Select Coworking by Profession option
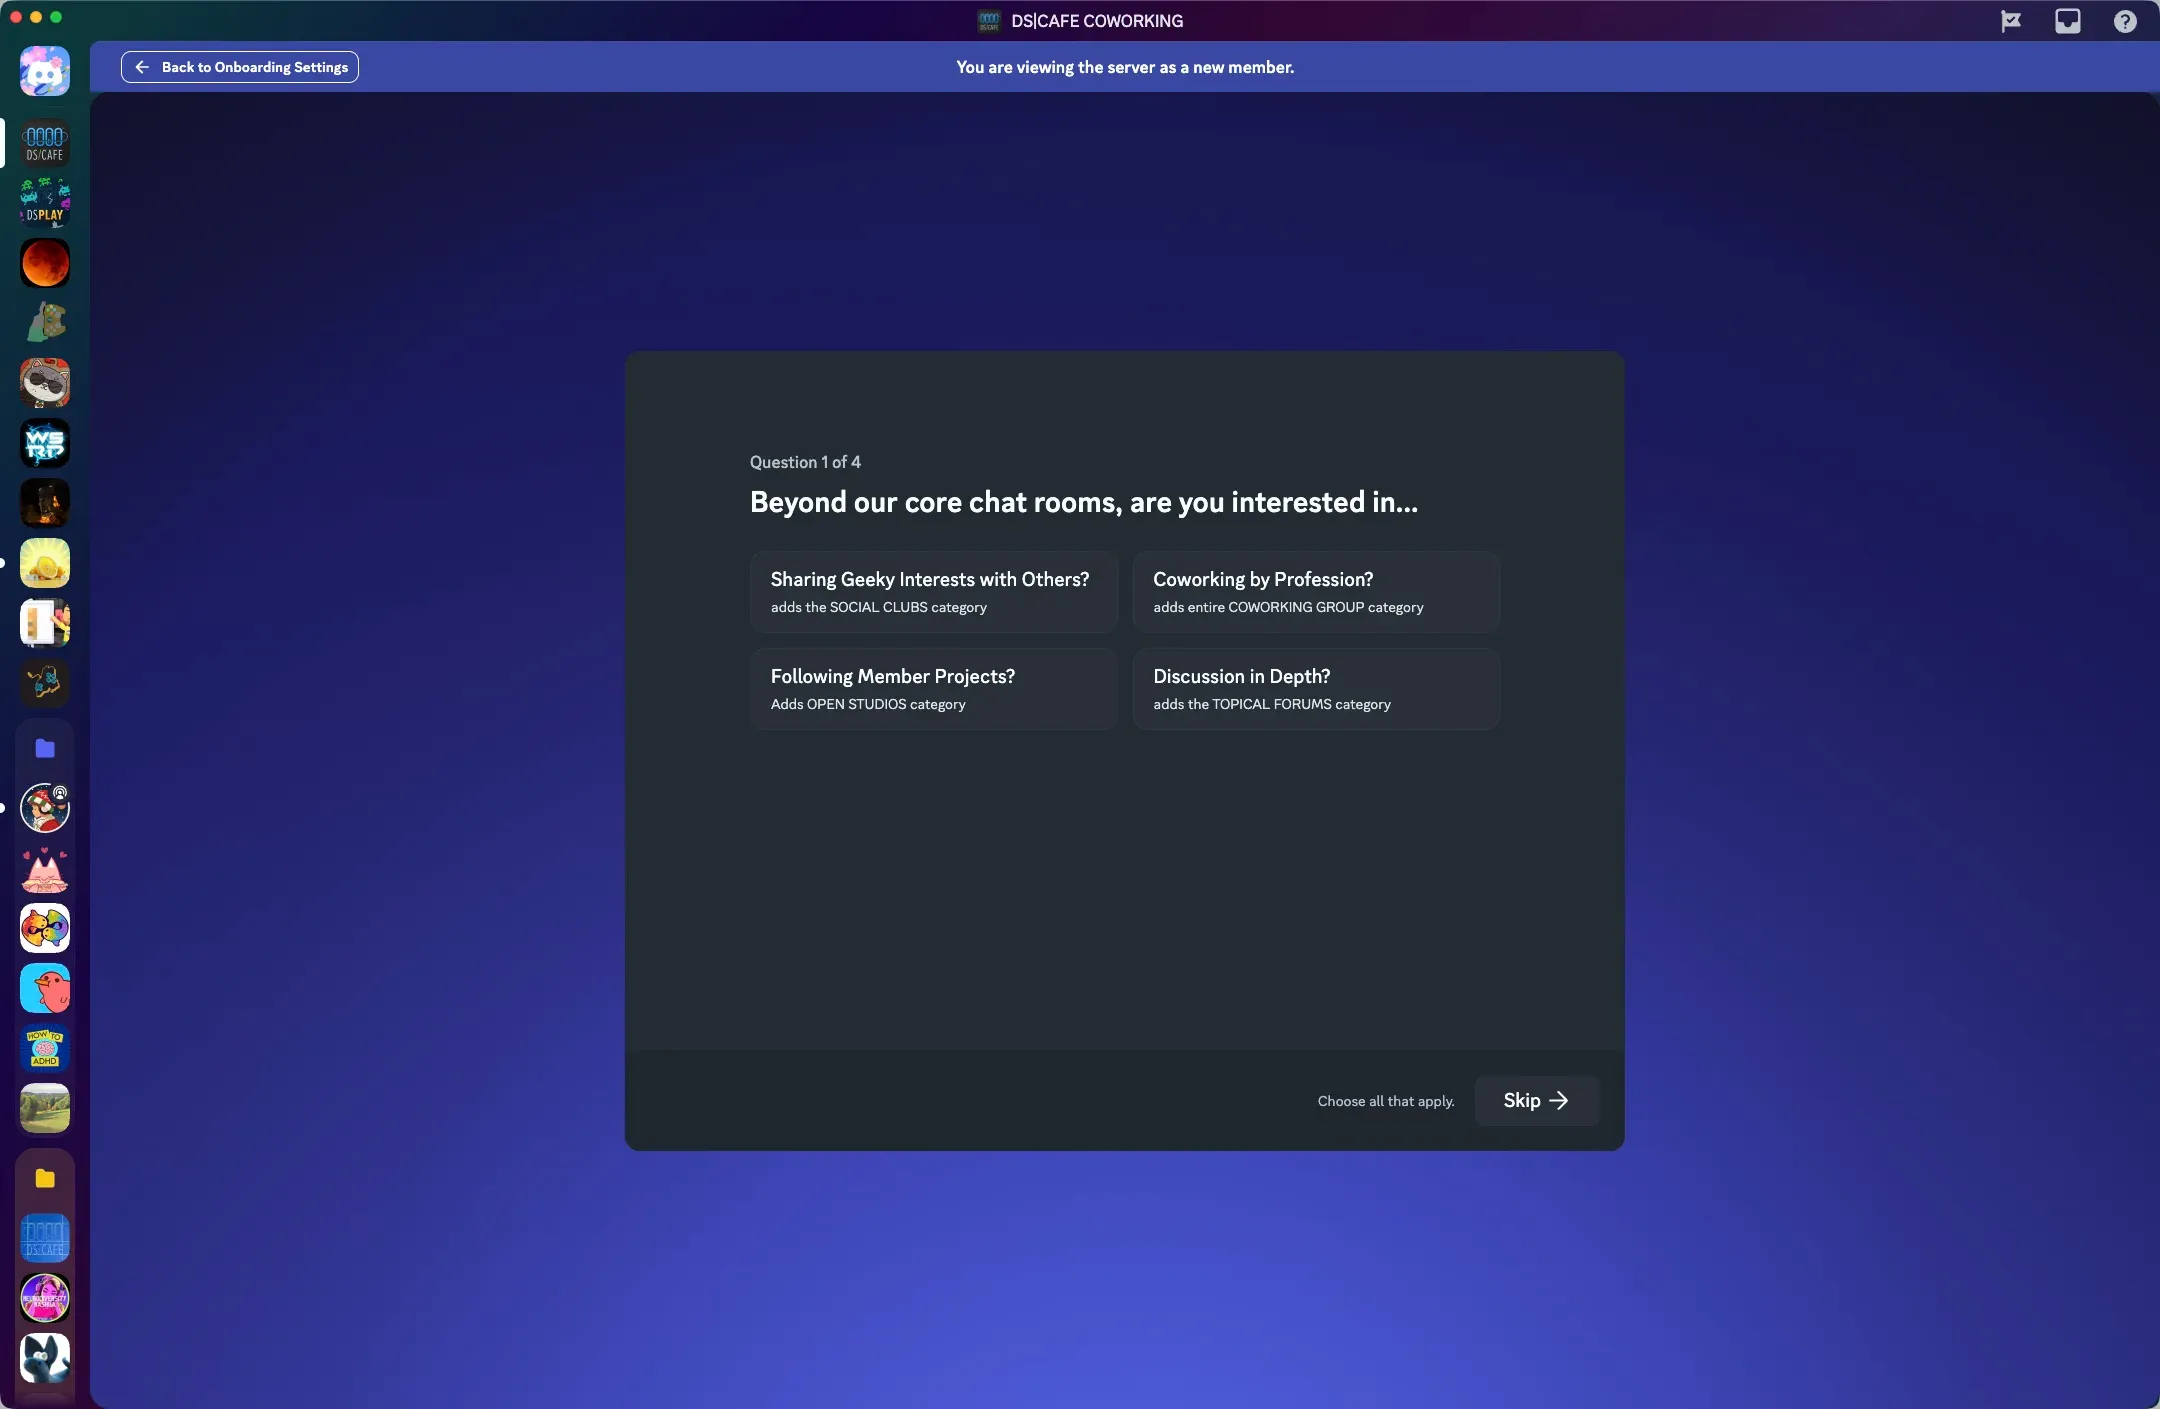The height and width of the screenshot is (1409, 2160). click(1315, 592)
